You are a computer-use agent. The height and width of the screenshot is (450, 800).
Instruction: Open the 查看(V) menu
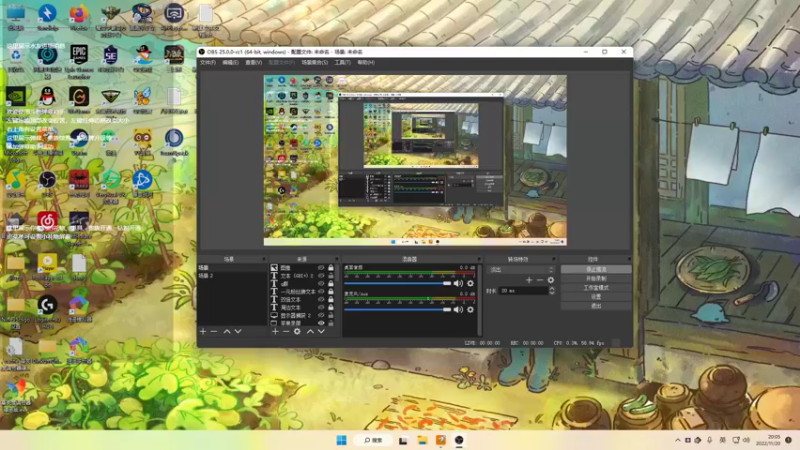pyautogui.click(x=254, y=62)
